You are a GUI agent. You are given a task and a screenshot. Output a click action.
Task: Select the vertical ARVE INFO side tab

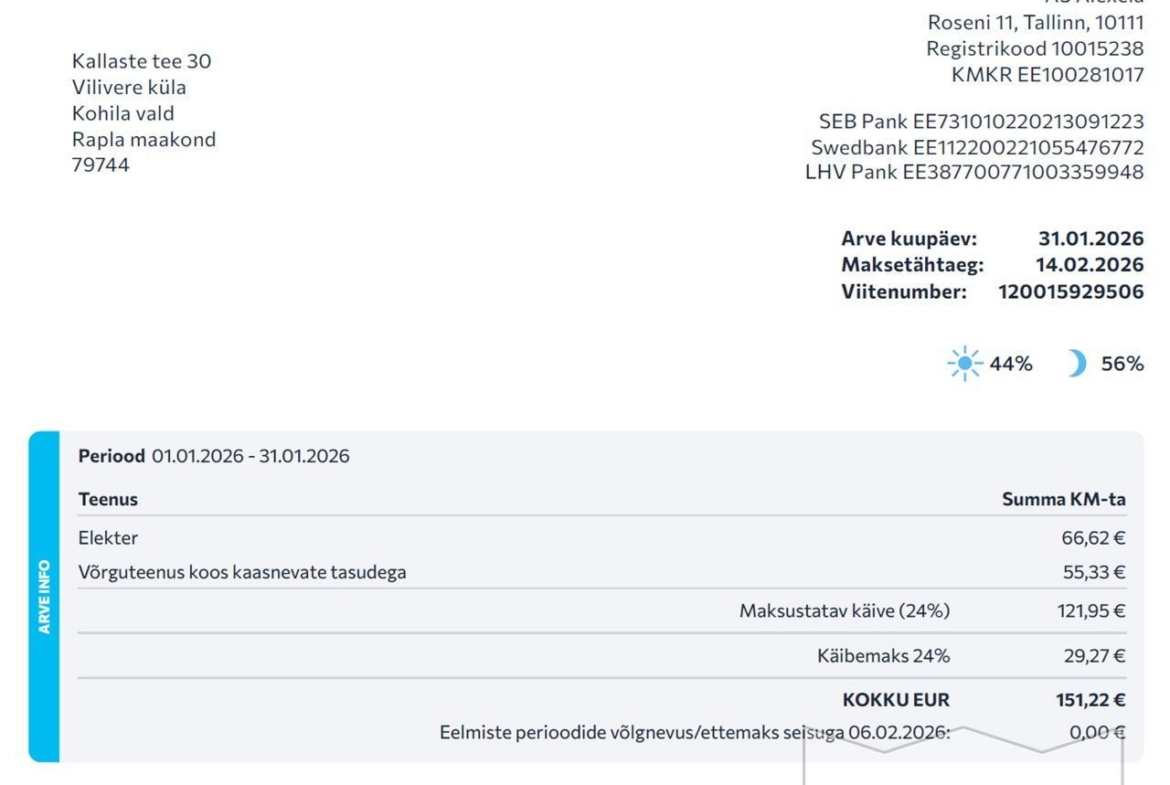[45, 597]
